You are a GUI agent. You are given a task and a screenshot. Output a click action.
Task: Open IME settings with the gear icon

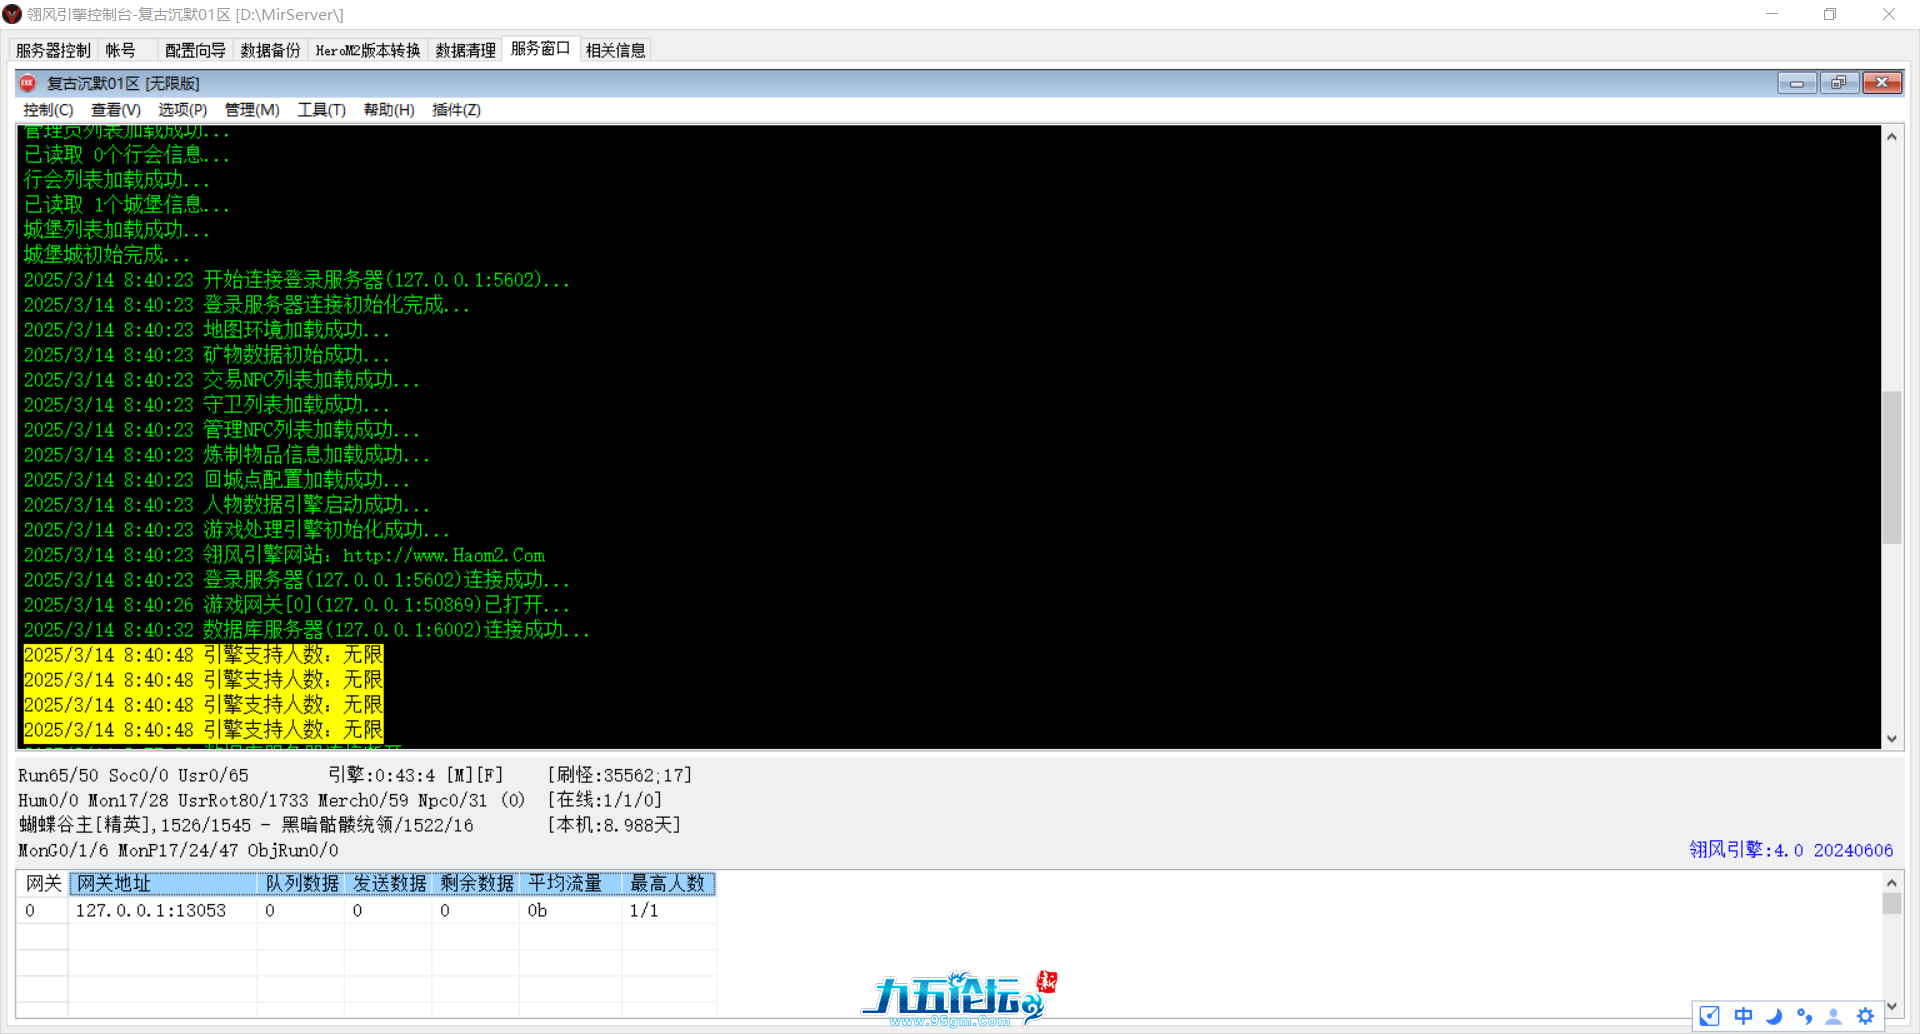[x=1866, y=1016]
